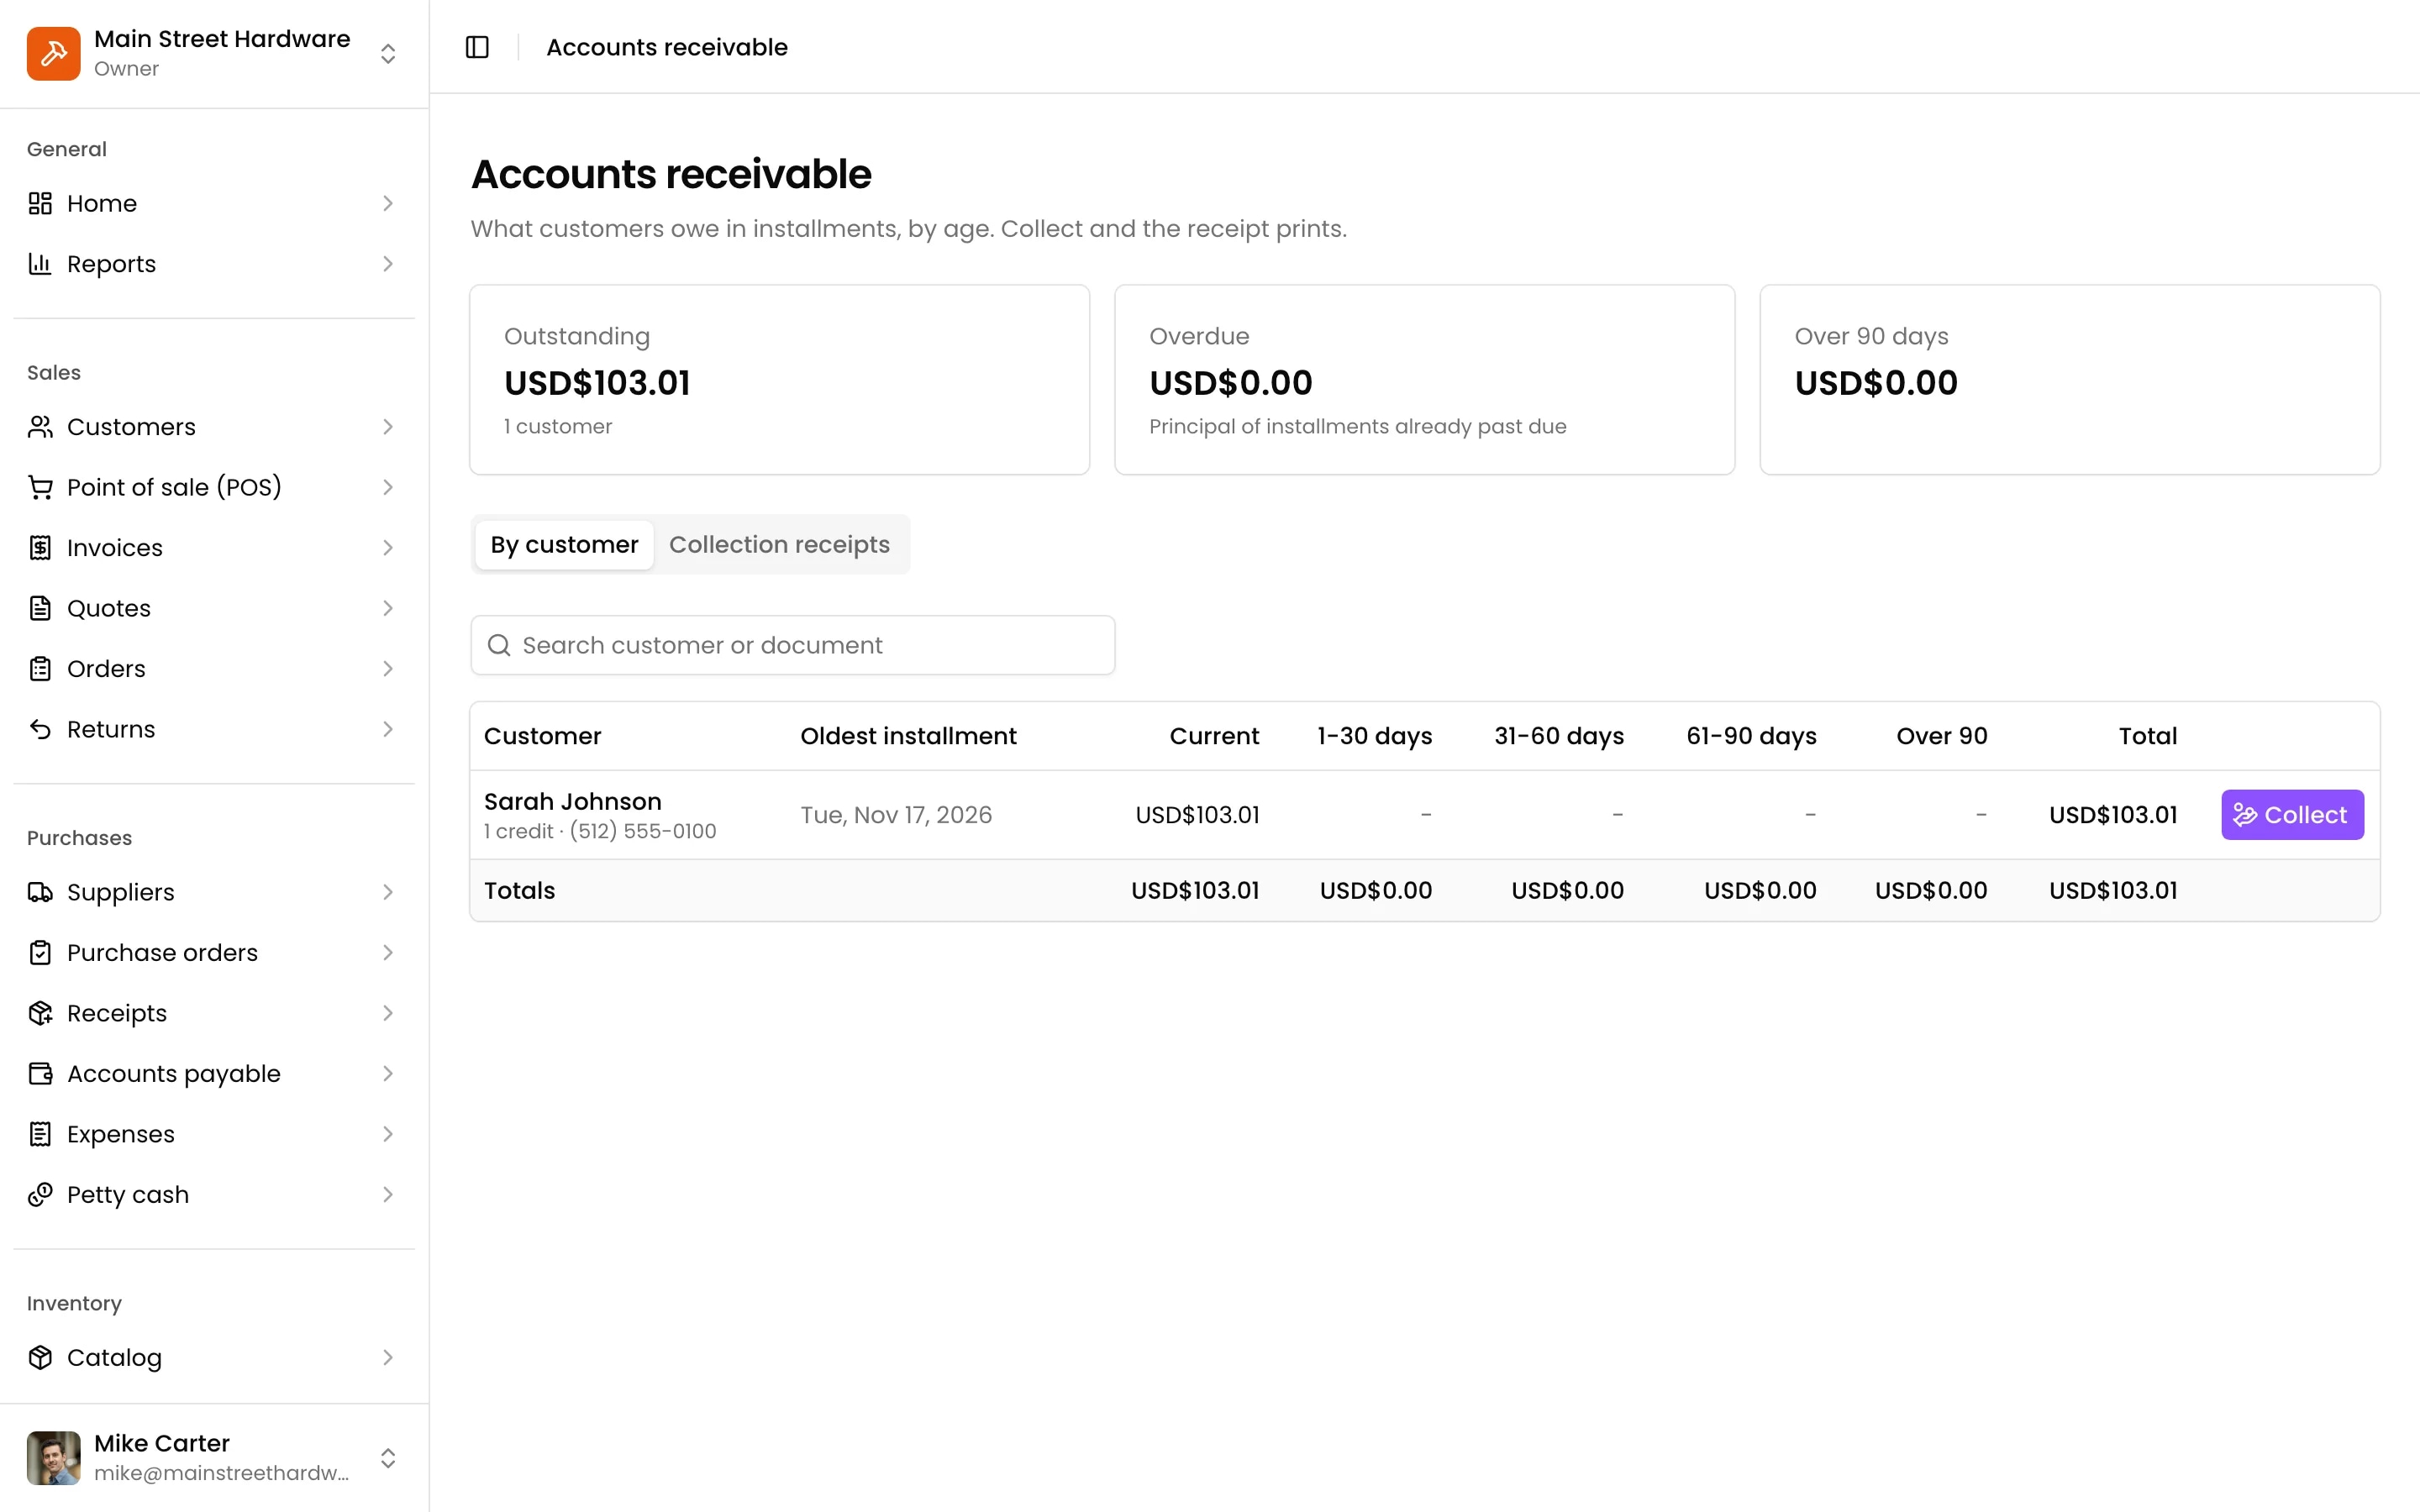Open the store switcher next to Main Street Hardware
Viewport: 2420px width, 1512px height.
[388, 53]
